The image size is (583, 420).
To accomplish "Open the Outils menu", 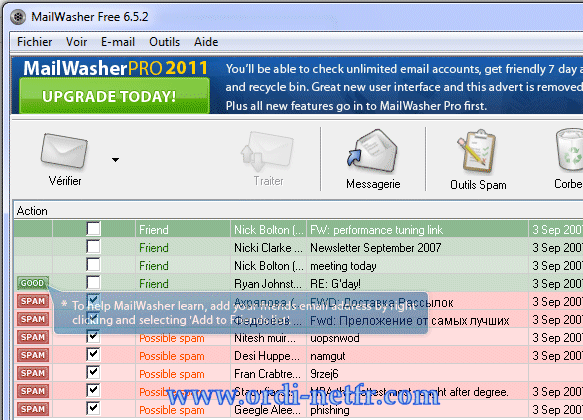I will pos(164,42).
